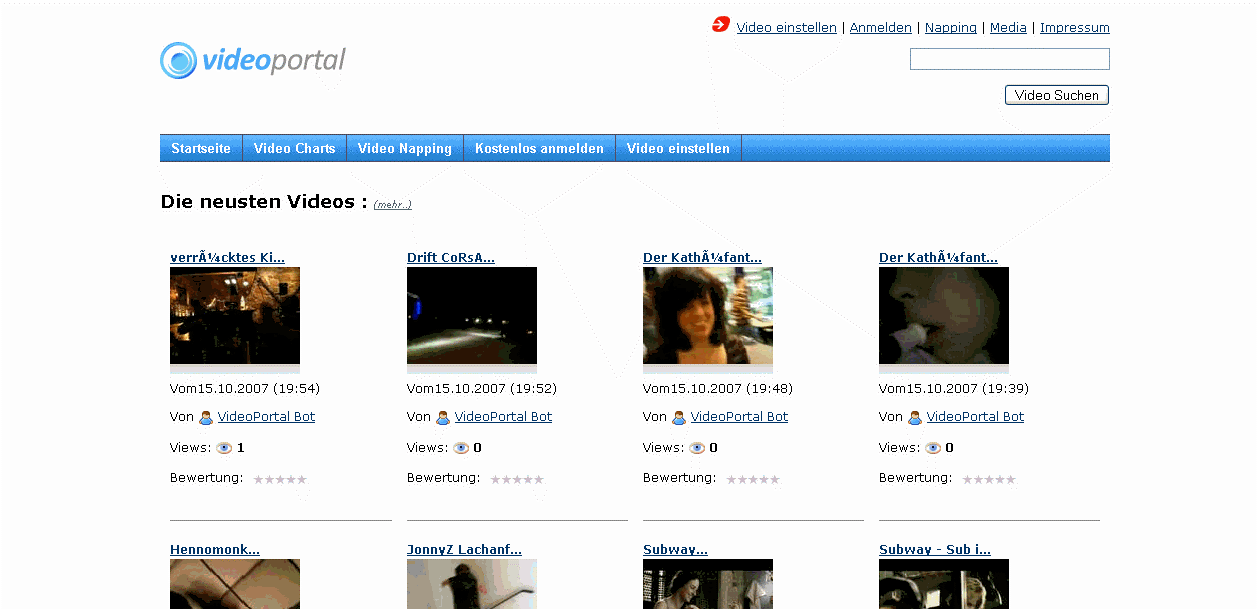Open the Video Napping navigation tab
Screen dimensions: 1258x609
404,148
